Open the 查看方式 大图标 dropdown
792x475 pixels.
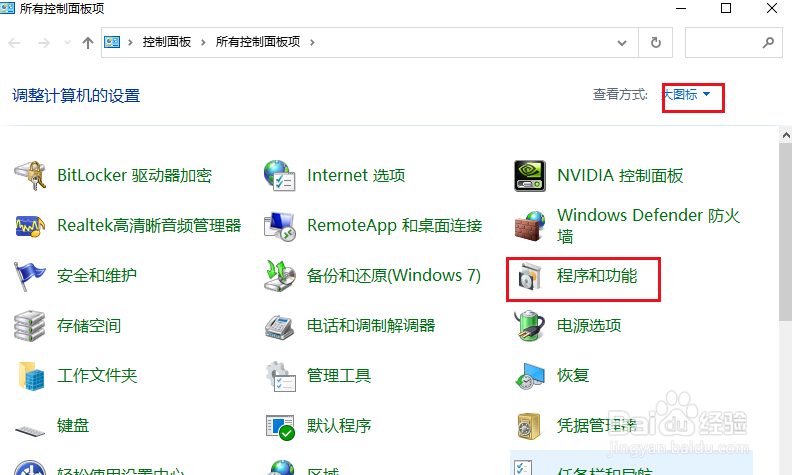(x=687, y=94)
